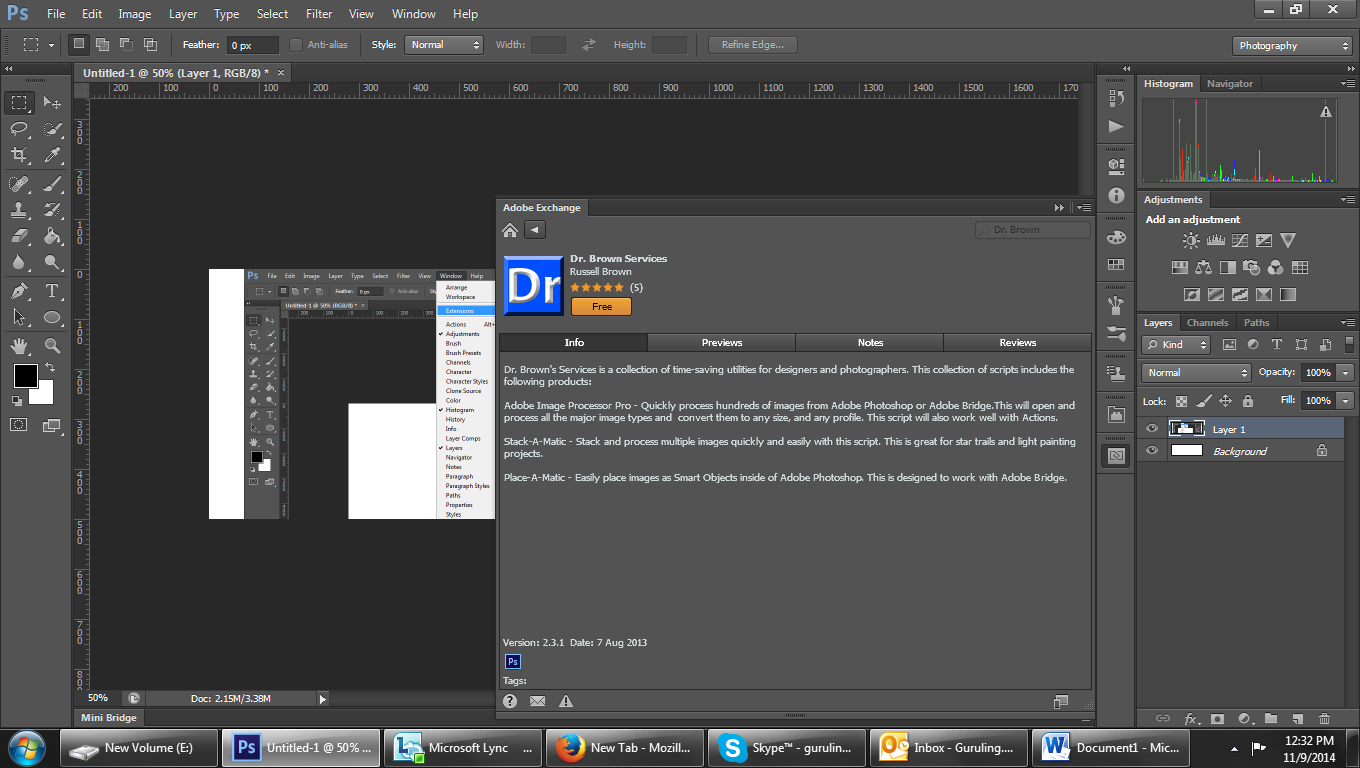Open the Filter menu
Image resolution: width=1360 pixels, height=768 pixels.
[318, 13]
